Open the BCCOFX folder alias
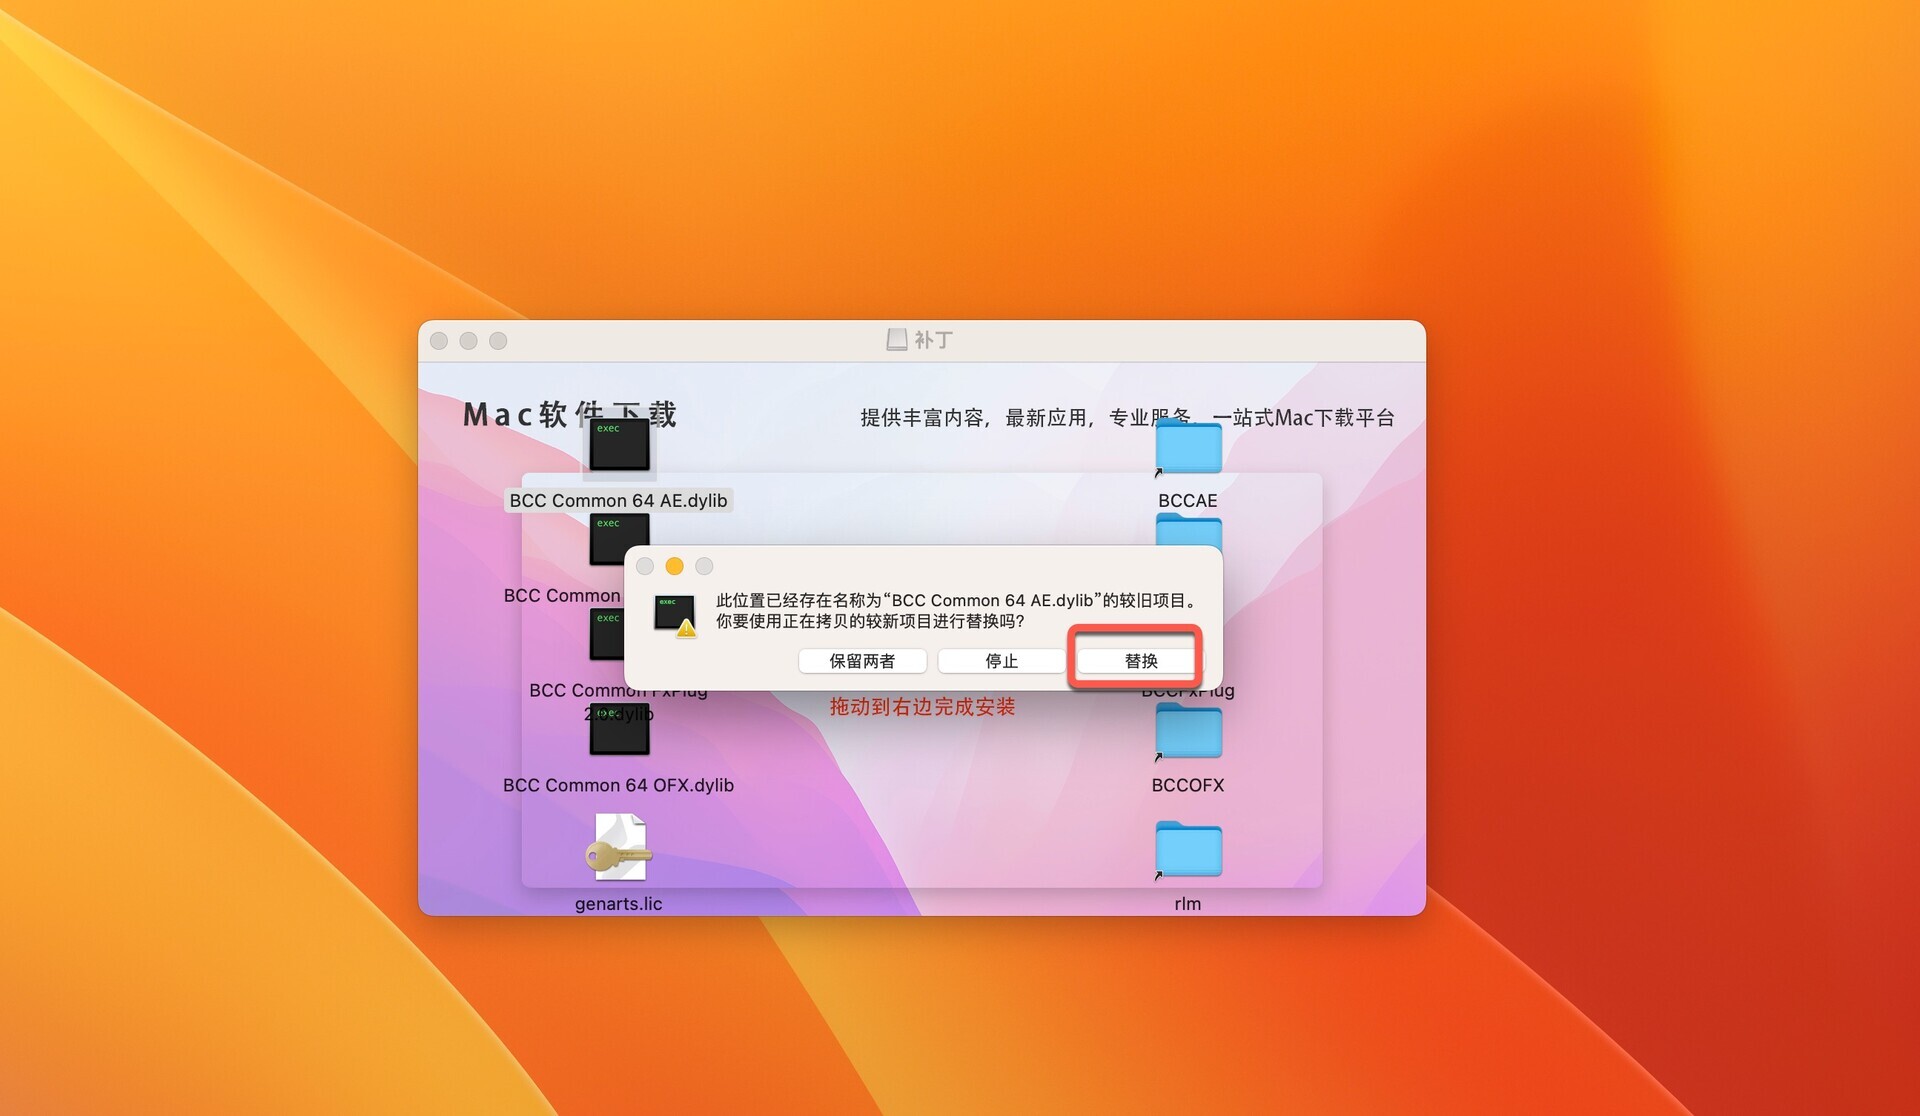Image resolution: width=1920 pixels, height=1116 pixels. click(1188, 731)
